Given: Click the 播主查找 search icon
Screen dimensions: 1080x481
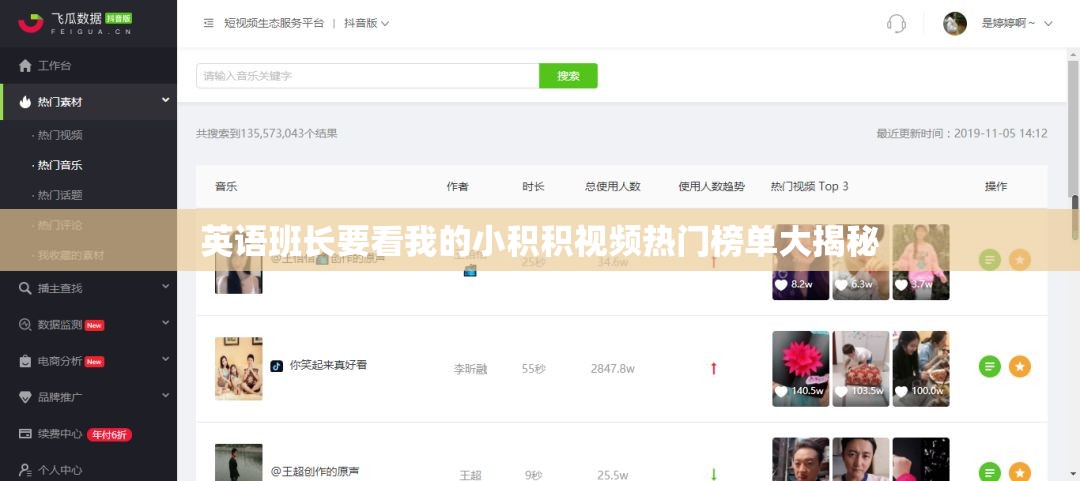Looking at the screenshot, I should tap(25, 288).
